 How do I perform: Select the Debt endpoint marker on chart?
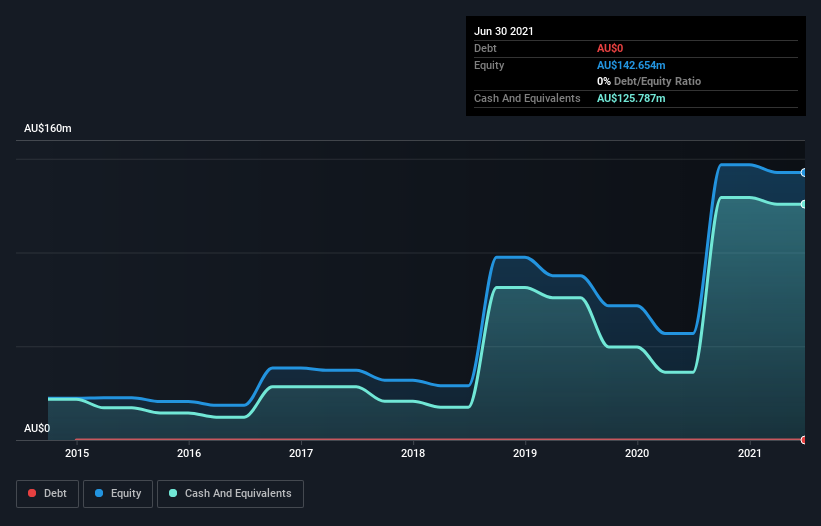tap(804, 440)
